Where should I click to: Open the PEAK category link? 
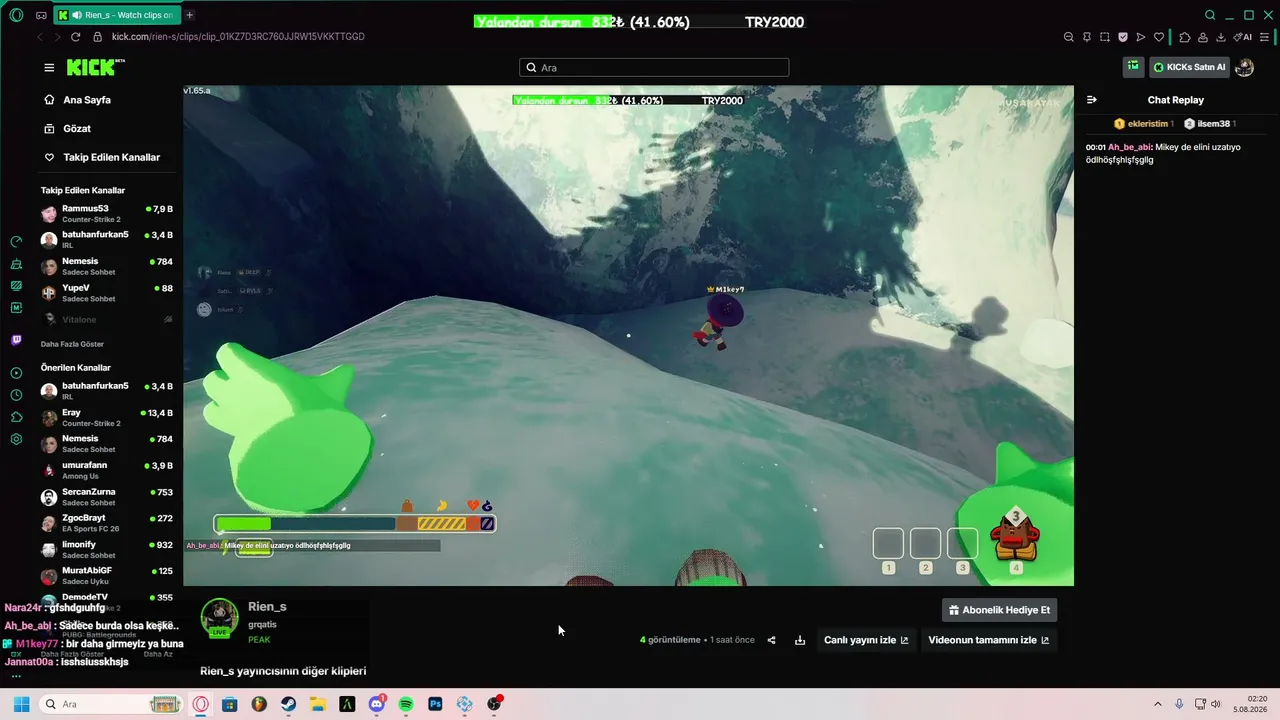click(x=259, y=640)
